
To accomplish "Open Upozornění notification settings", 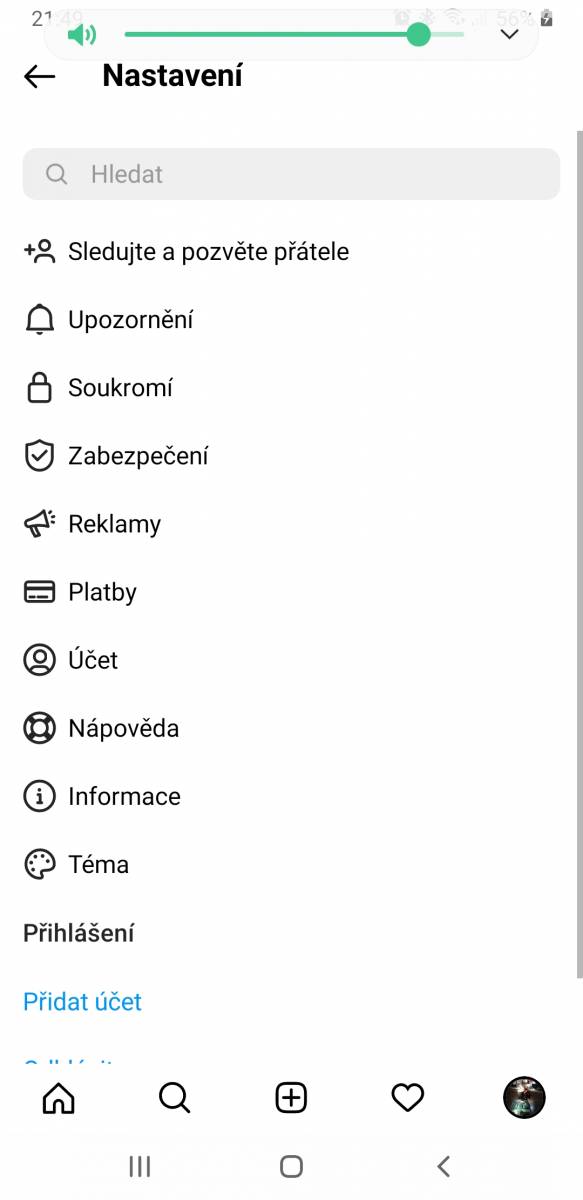I will tap(291, 320).
